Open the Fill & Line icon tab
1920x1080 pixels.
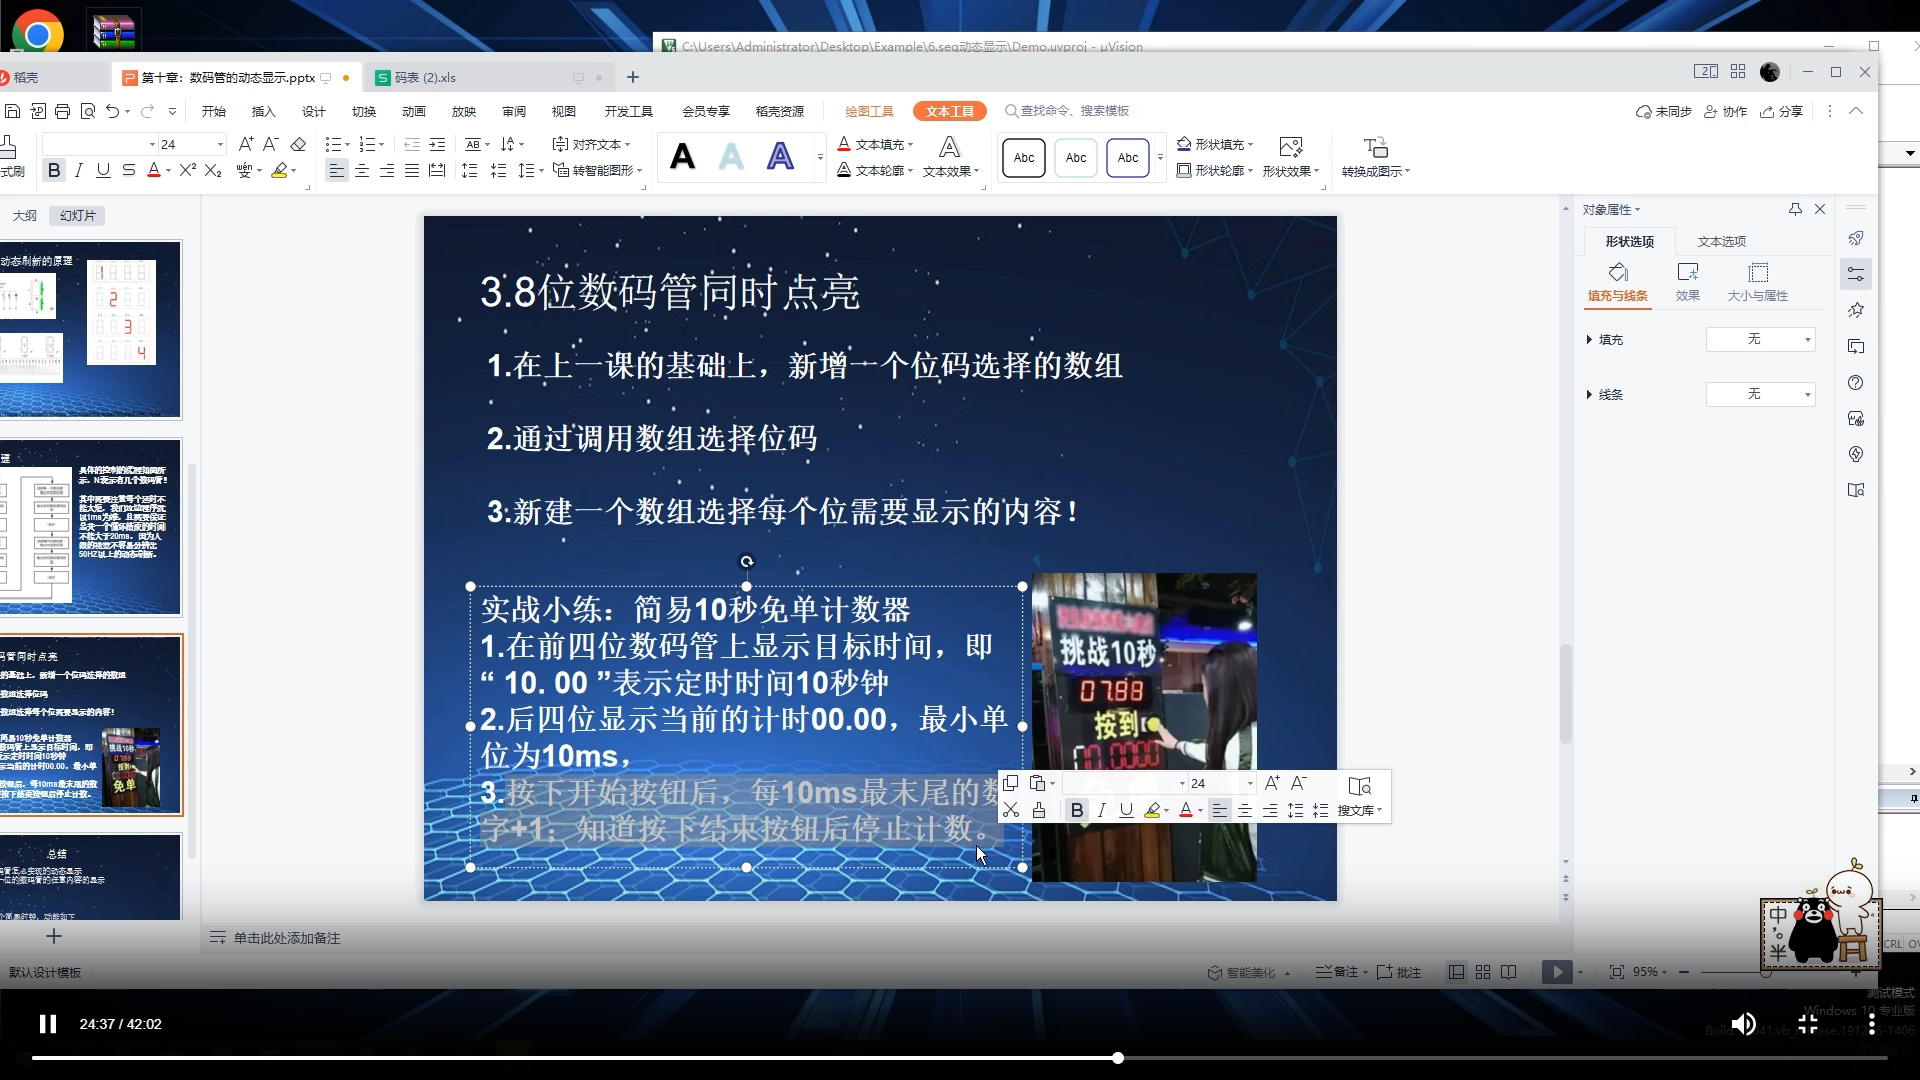[x=1618, y=281]
